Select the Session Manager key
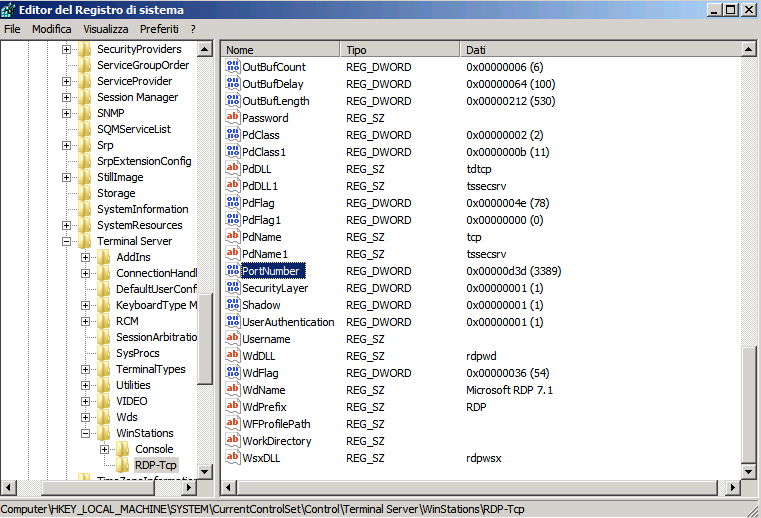This screenshot has width=761, height=518. point(137,97)
